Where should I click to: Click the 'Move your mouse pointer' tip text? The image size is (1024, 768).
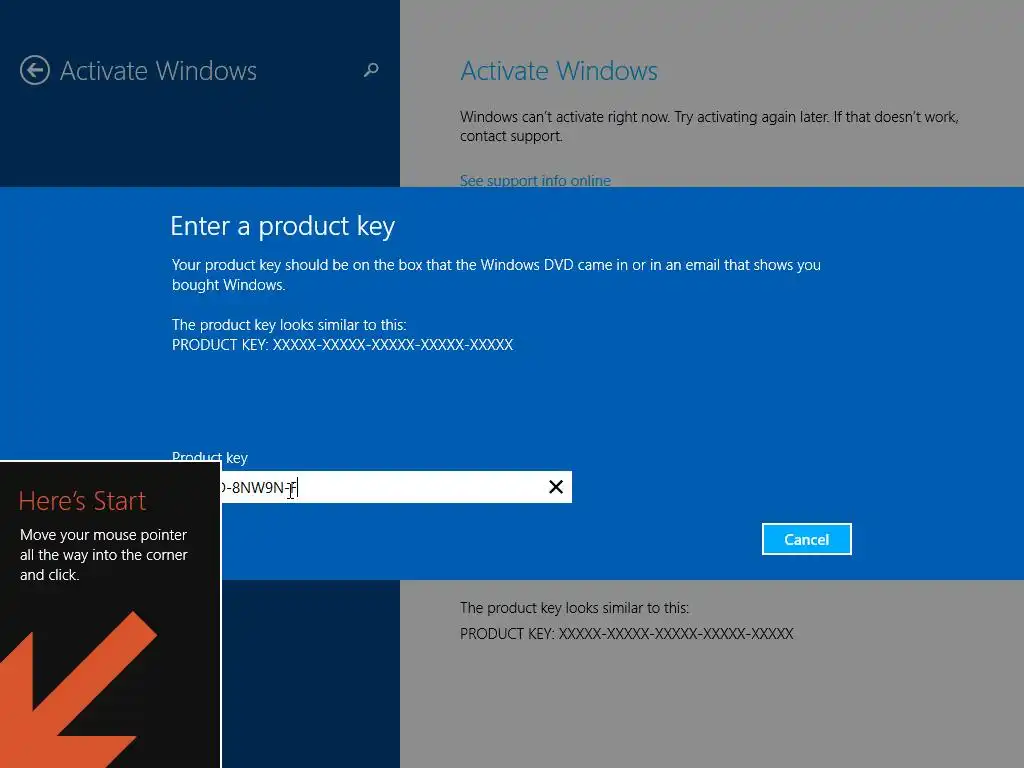104,555
